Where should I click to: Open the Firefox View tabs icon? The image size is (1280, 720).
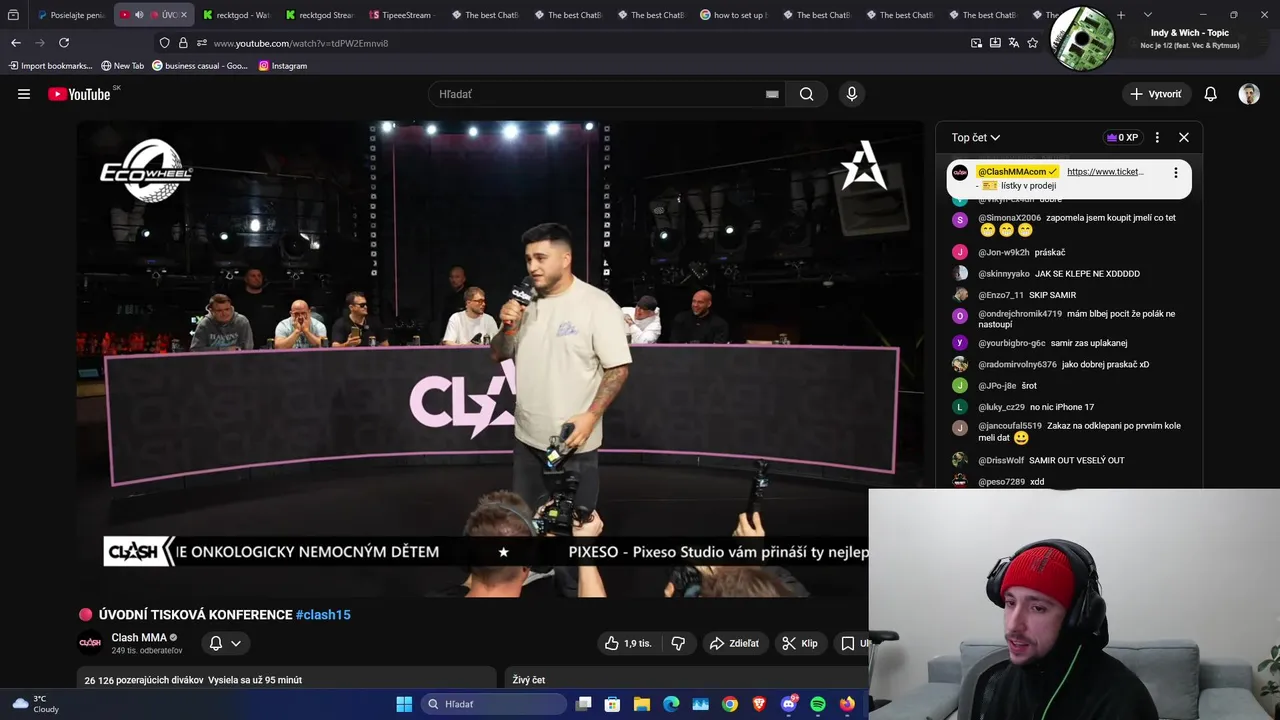pos(13,15)
